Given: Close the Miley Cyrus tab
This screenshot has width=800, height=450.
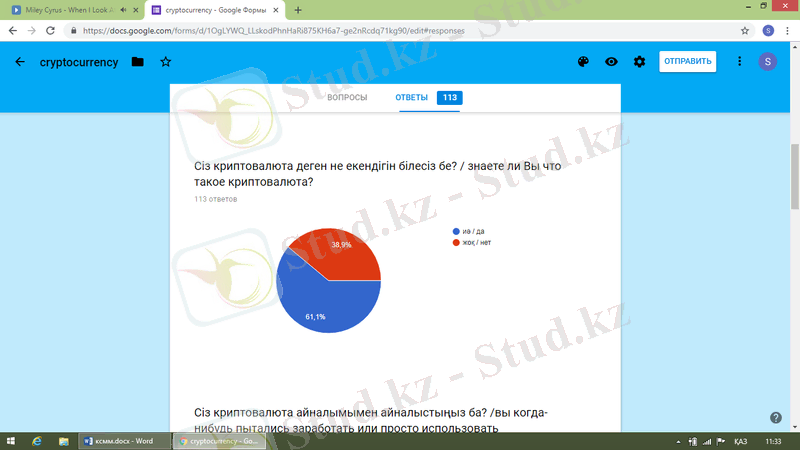Looking at the screenshot, I should click(136, 10).
